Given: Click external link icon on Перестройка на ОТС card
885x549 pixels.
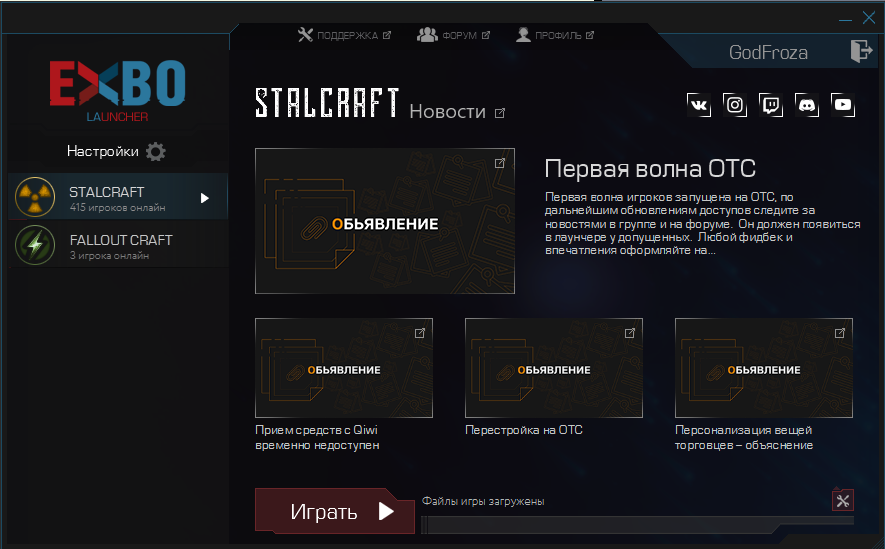Looking at the screenshot, I should tap(630, 333).
